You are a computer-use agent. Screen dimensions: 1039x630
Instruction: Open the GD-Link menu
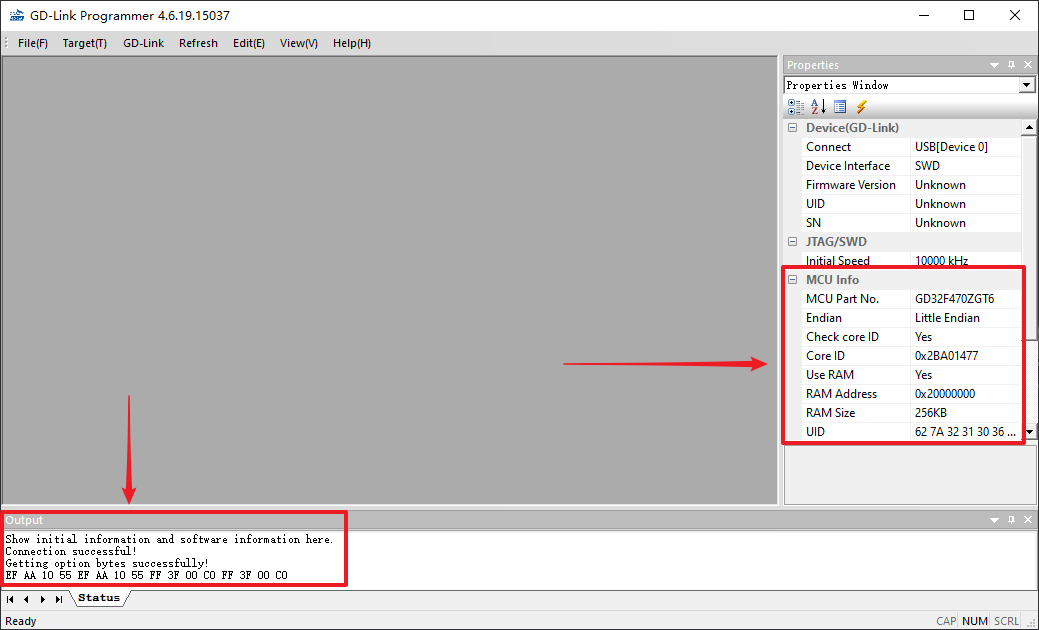pyautogui.click(x=143, y=43)
